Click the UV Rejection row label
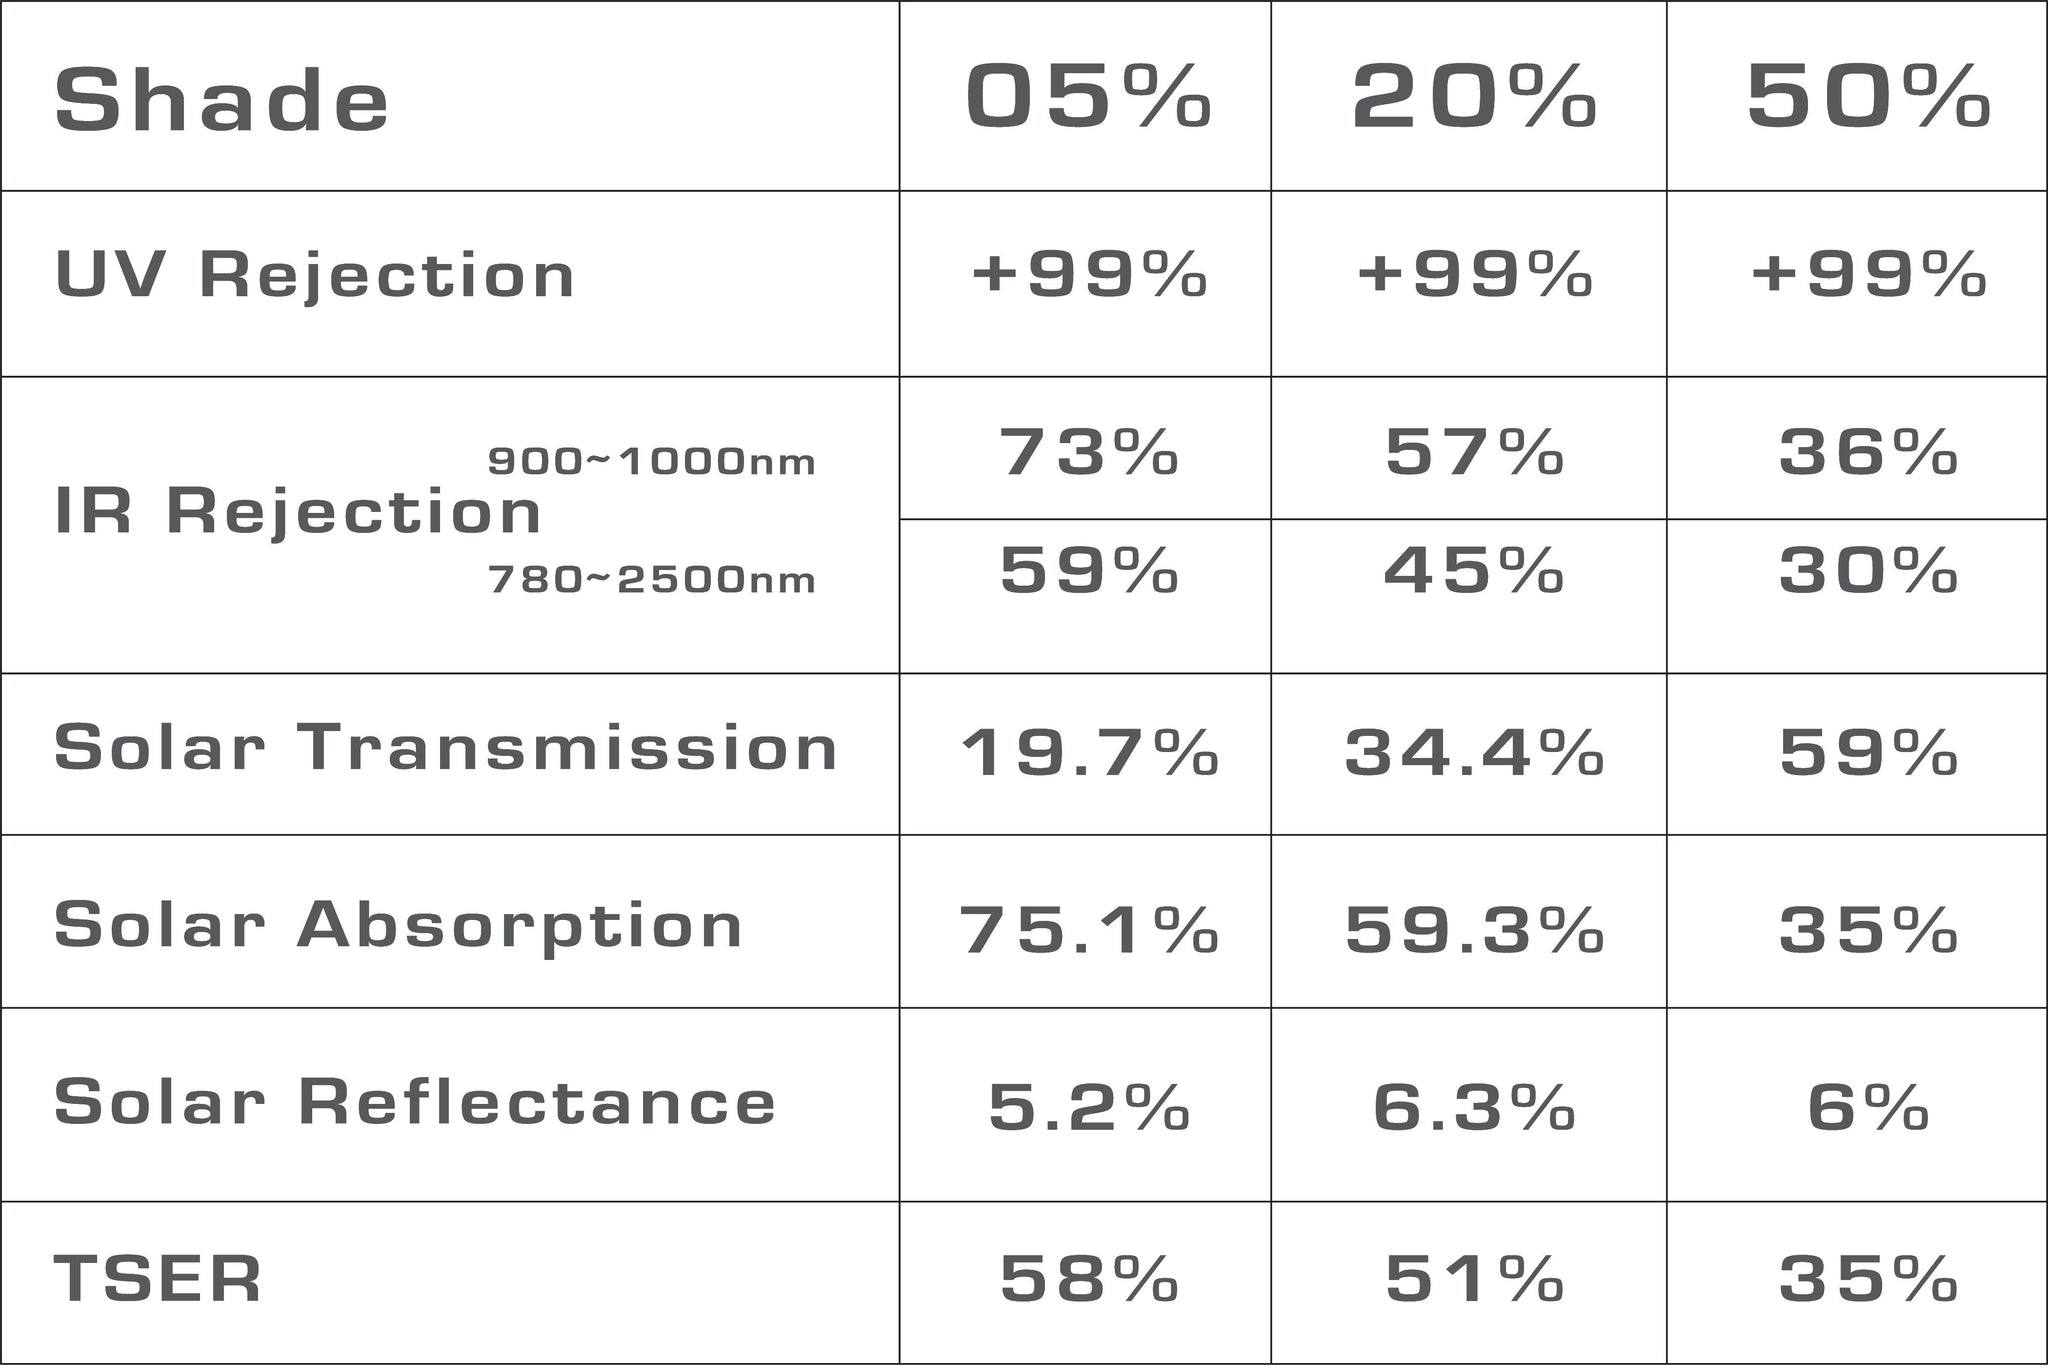Viewport: 2048px width, 1365px height. click(315, 274)
